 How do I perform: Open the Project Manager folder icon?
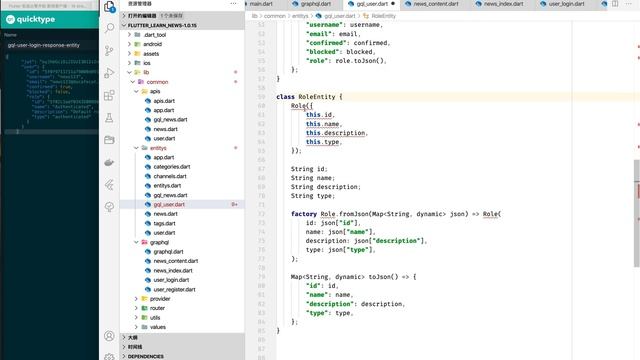point(109,140)
